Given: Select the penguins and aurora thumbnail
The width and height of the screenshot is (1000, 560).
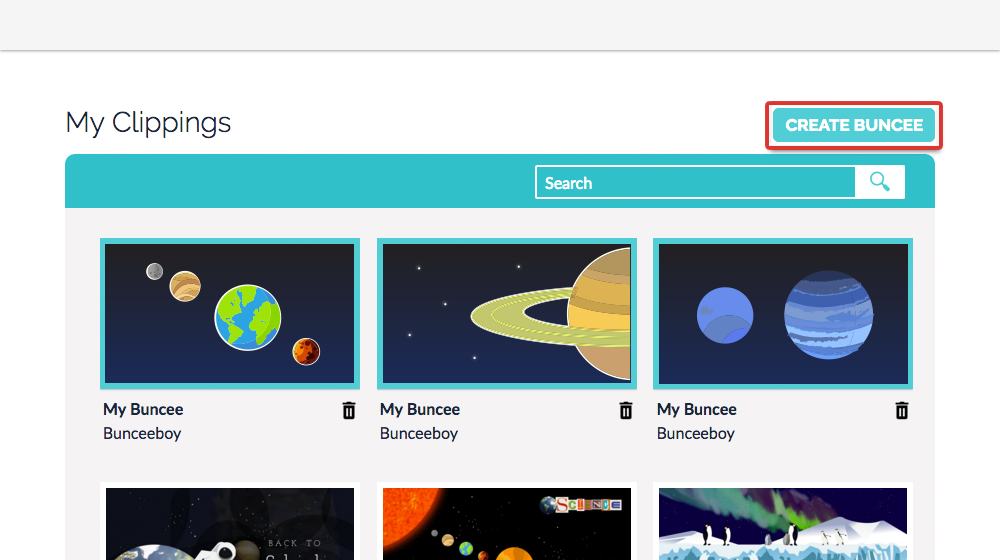Looking at the screenshot, I should 782,523.
